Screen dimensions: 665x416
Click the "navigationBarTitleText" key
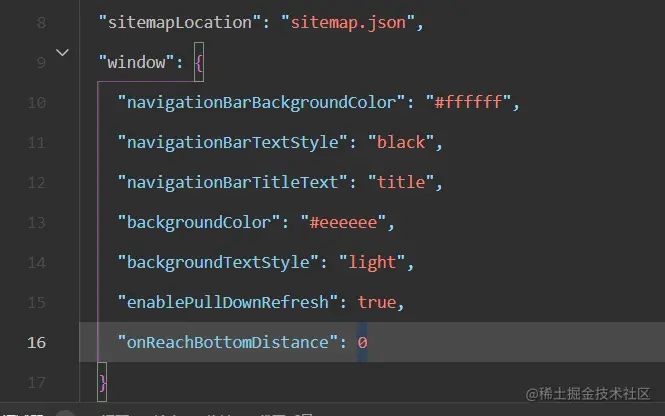click(x=232, y=183)
